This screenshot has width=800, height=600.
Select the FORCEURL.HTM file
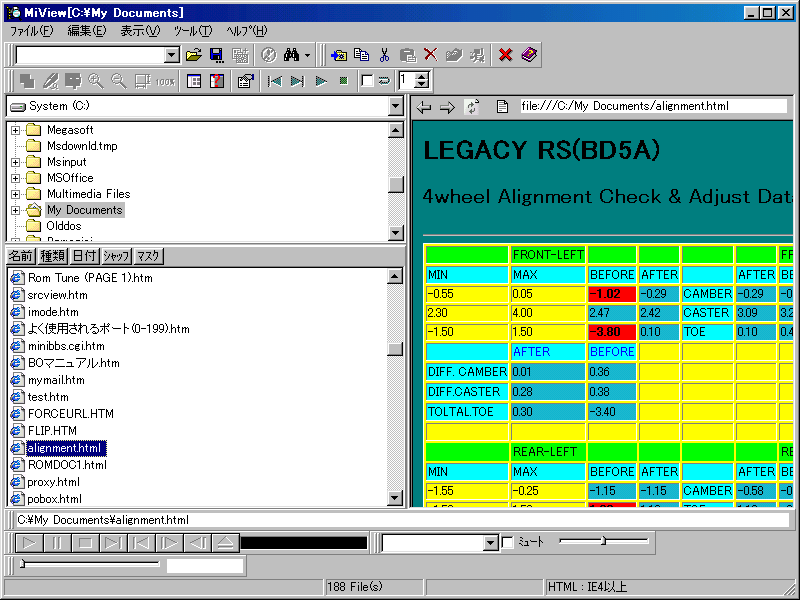tap(70, 414)
